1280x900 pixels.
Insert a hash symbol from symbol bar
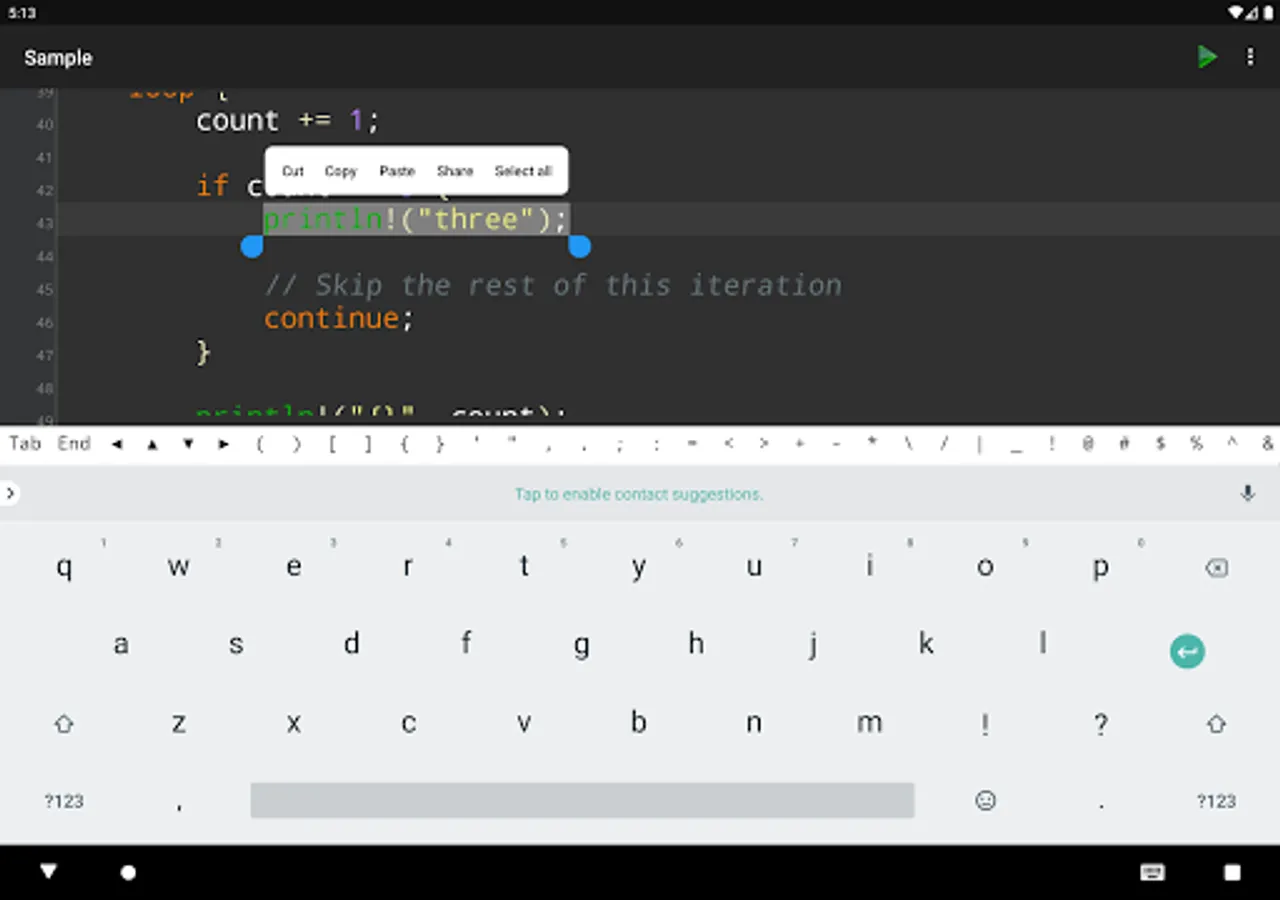1124,444
